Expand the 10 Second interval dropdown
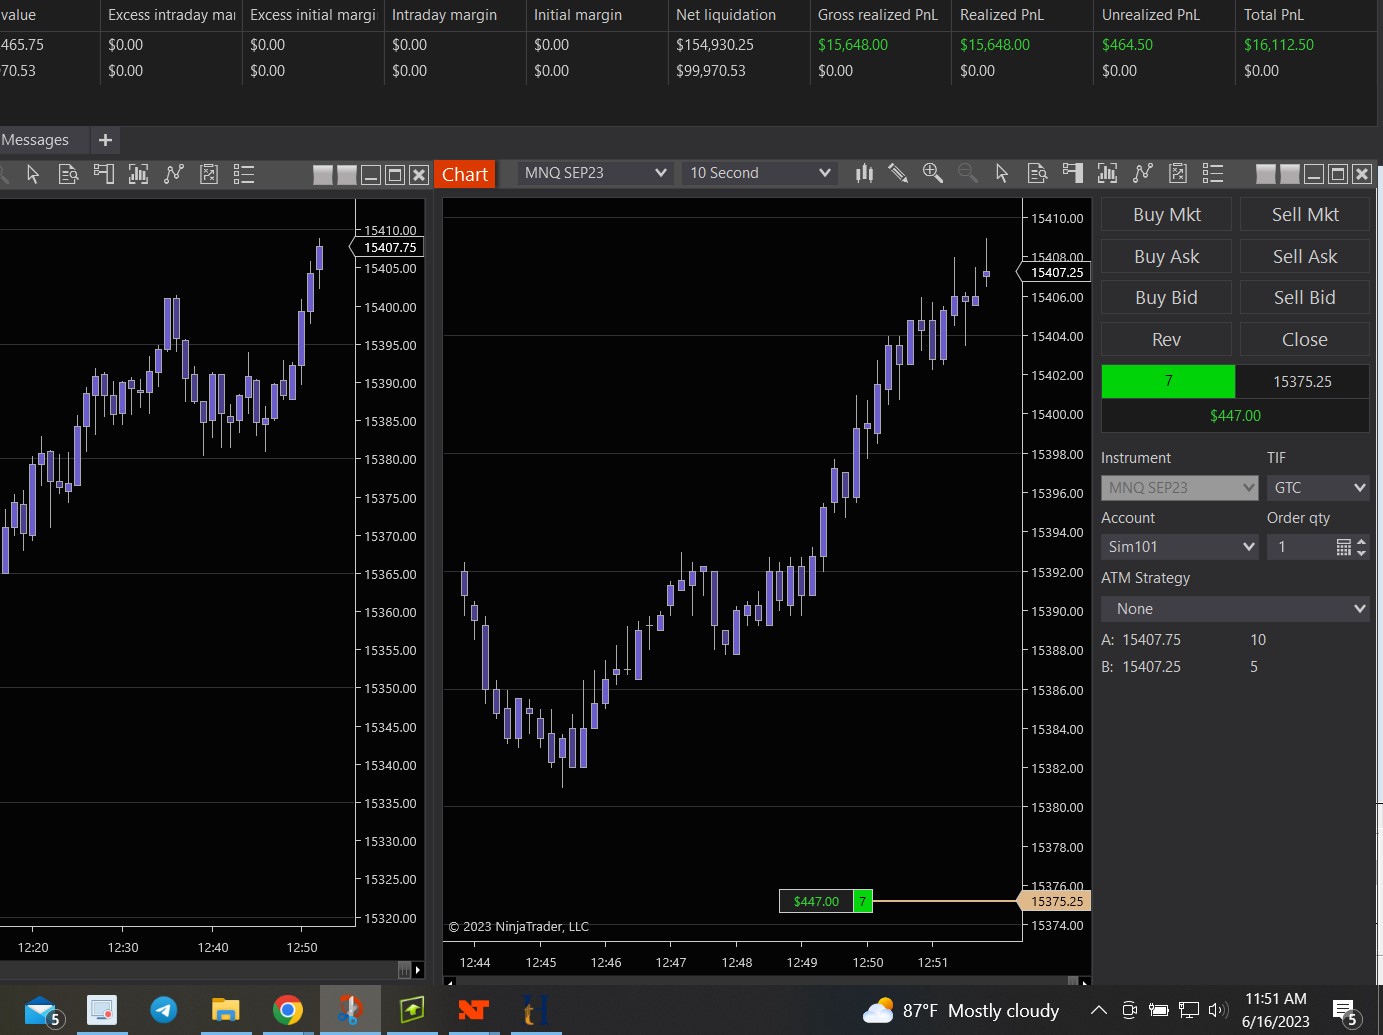Image resolution: width=1383 pixels, height=1035 pixels. point(760,173)
